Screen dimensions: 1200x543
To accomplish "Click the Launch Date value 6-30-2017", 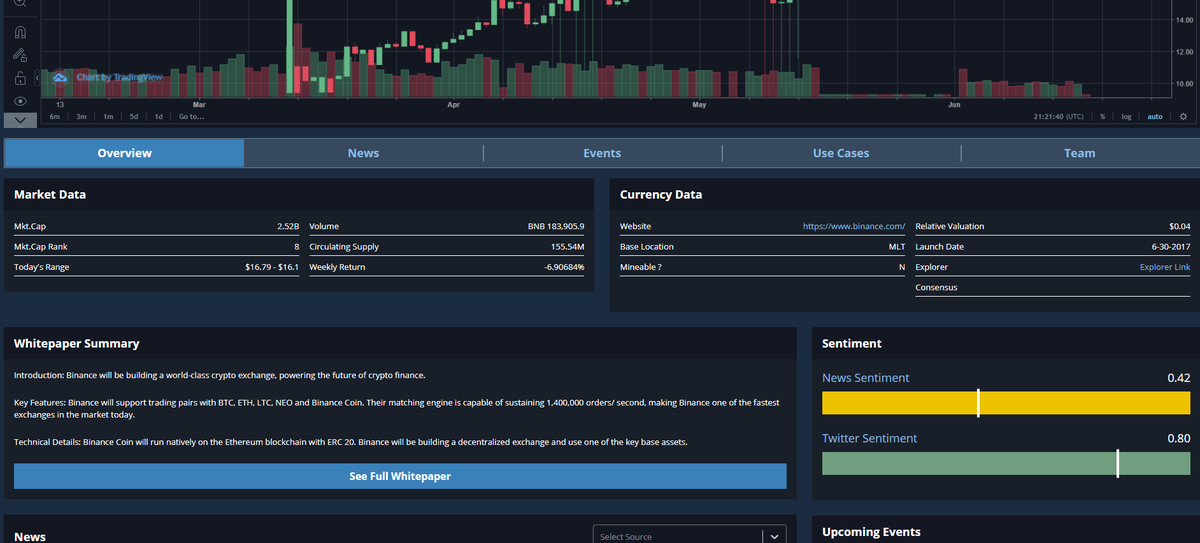I will pos(1171,246).
